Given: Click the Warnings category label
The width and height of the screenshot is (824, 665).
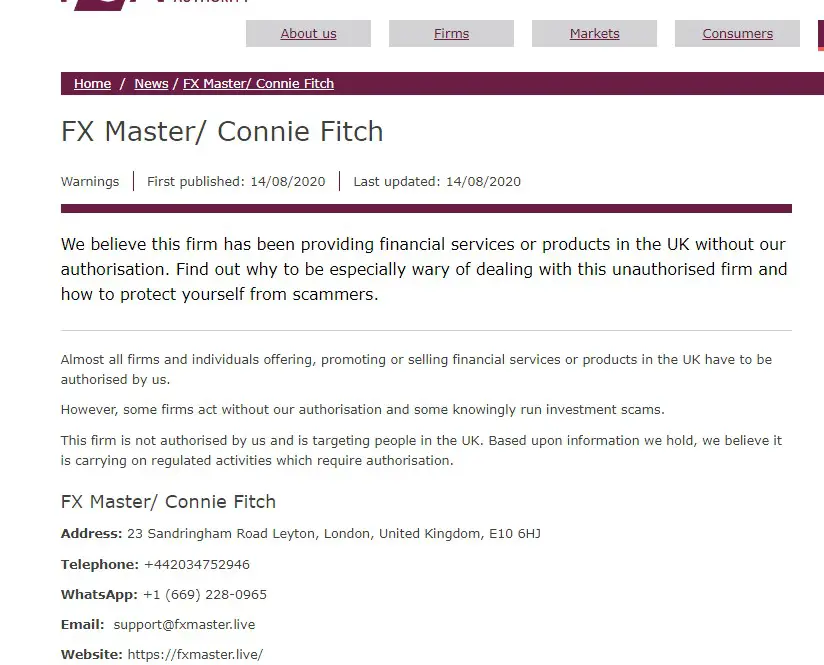Looking at the screenshot, I should pyautogui.click(x=90, y=181).
